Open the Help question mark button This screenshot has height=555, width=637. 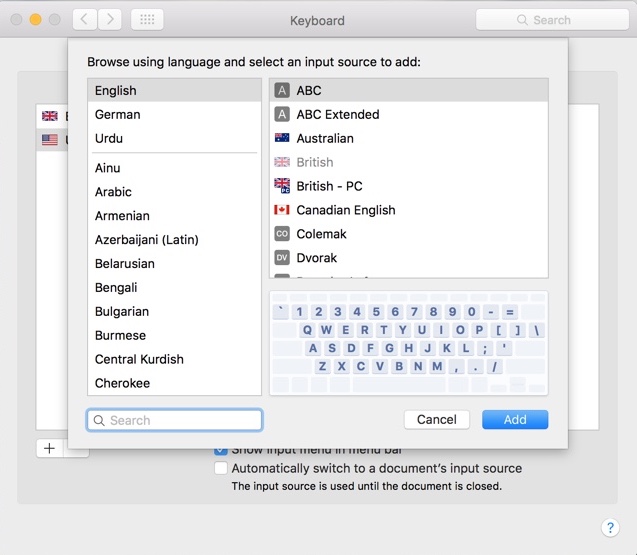[x=610, y=527]
